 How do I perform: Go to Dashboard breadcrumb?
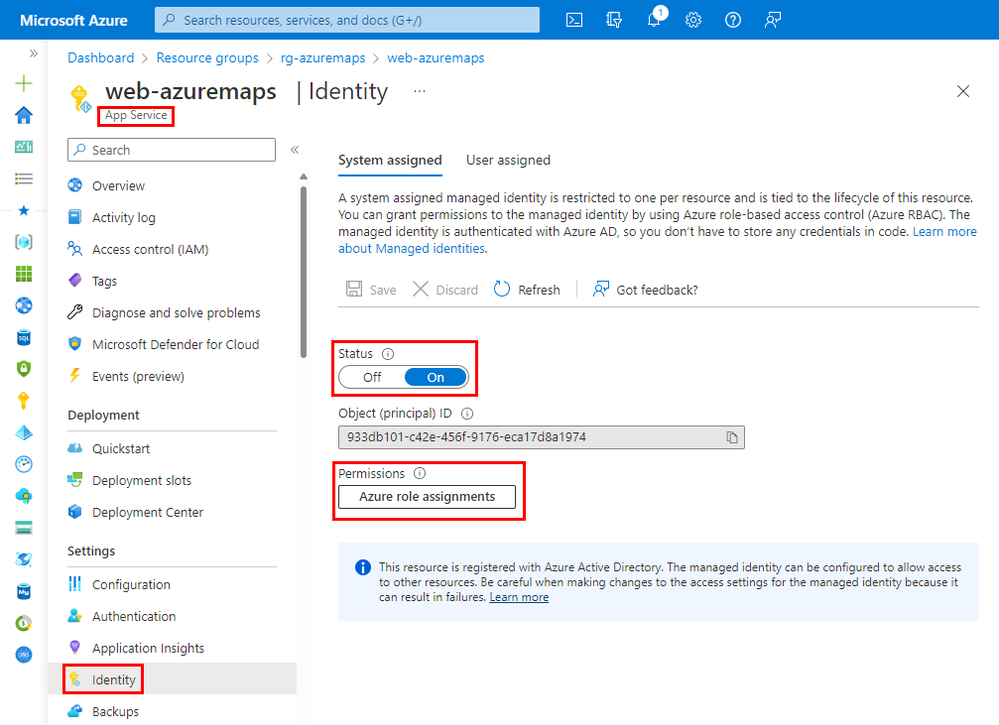tap(101, 58)
